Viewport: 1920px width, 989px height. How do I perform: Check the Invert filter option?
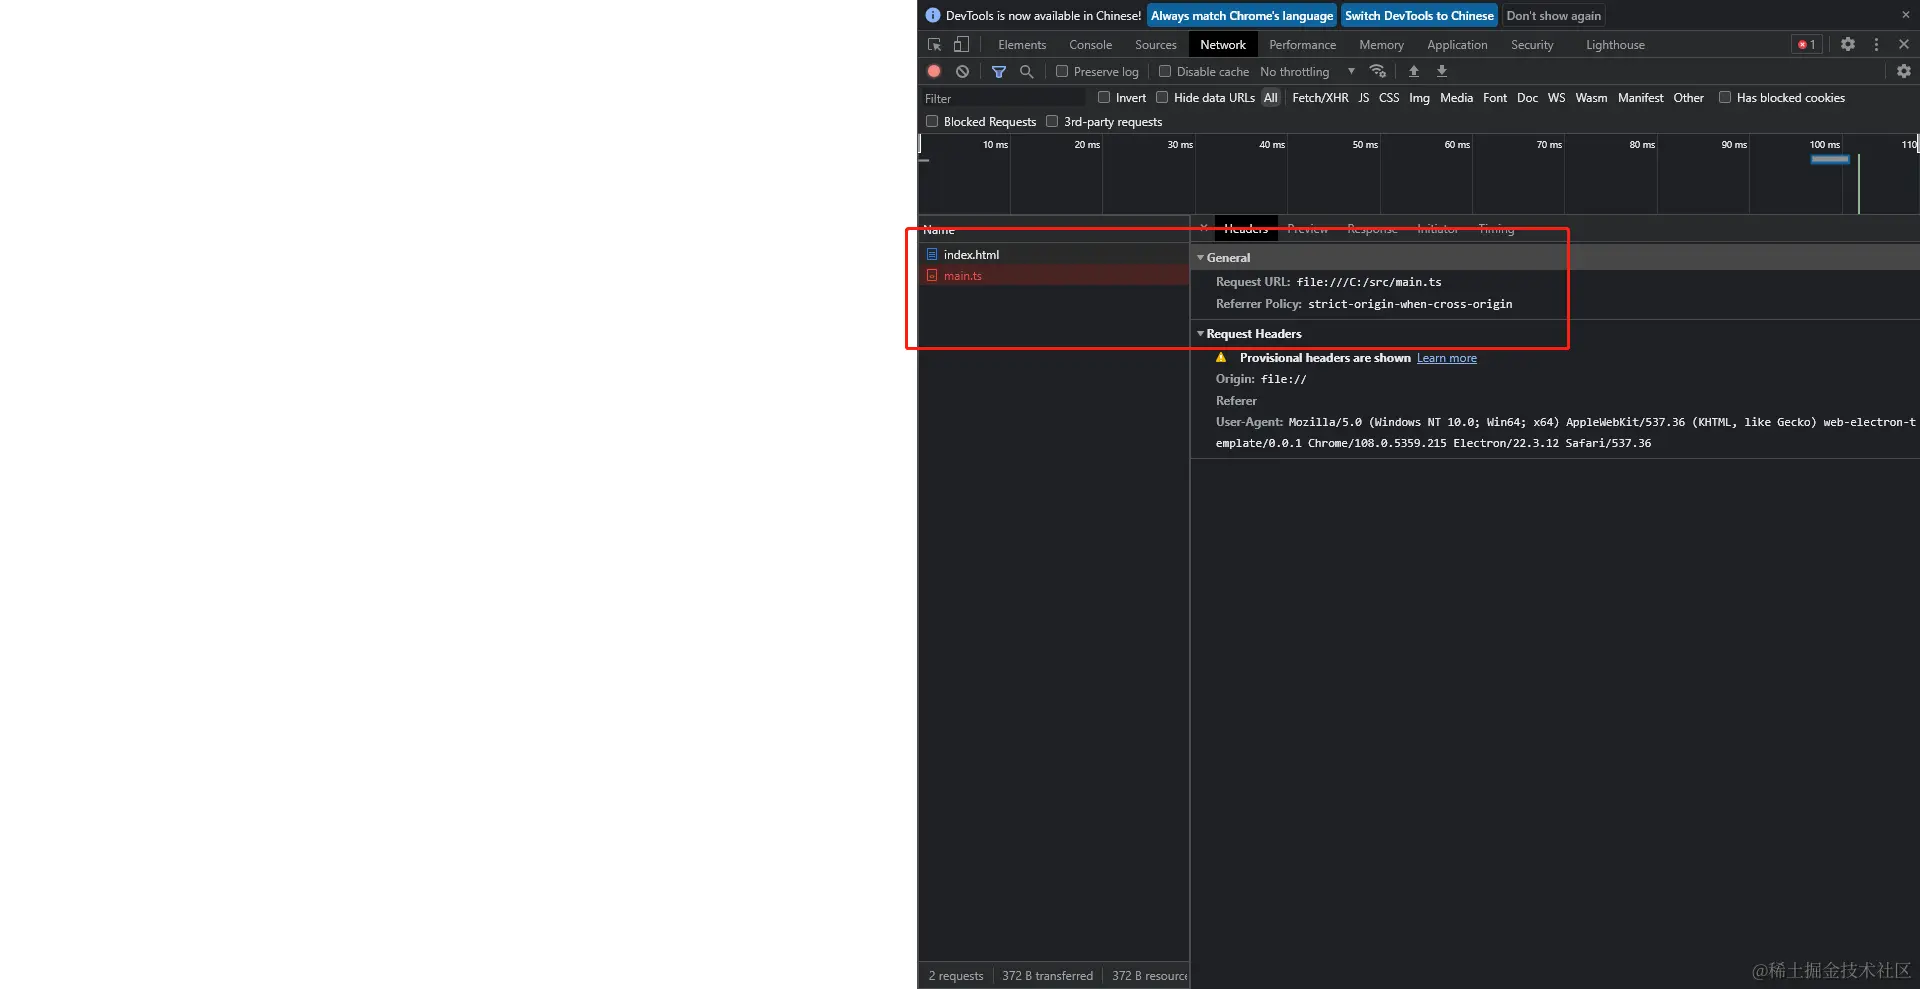[x=1103, y=97]
